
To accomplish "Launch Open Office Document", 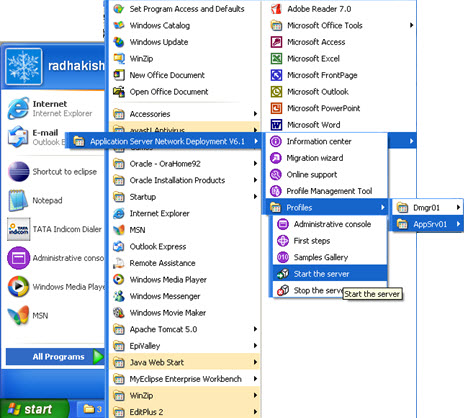I will [185, 92].
